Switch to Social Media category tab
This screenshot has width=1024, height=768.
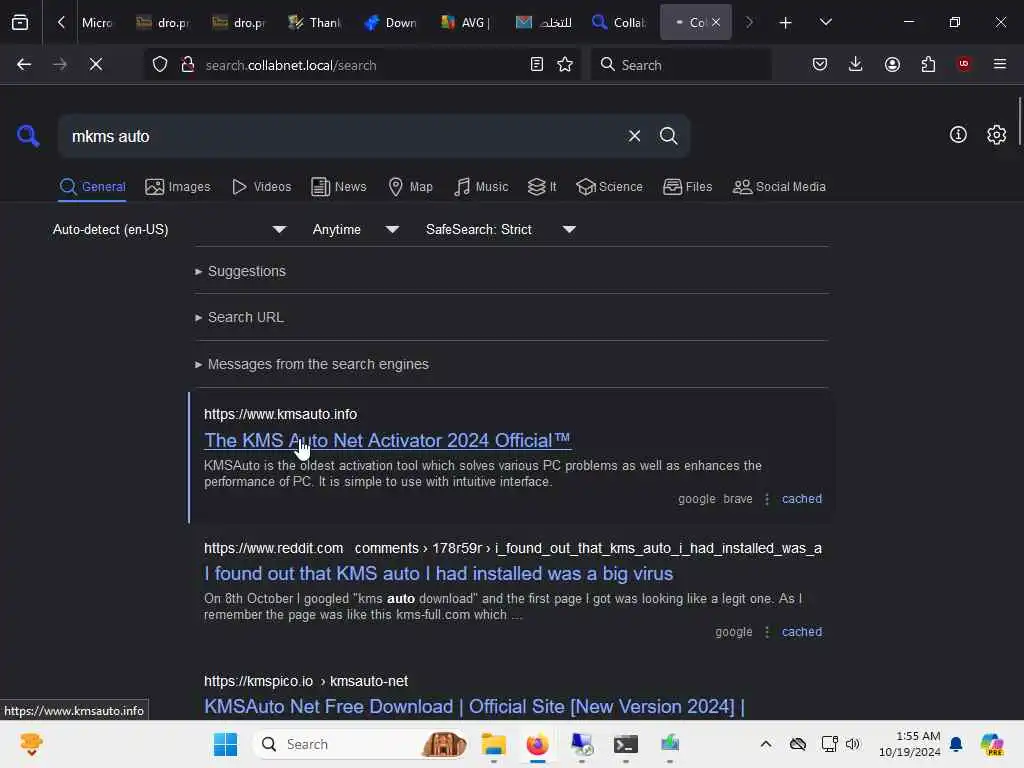point(779,187)
